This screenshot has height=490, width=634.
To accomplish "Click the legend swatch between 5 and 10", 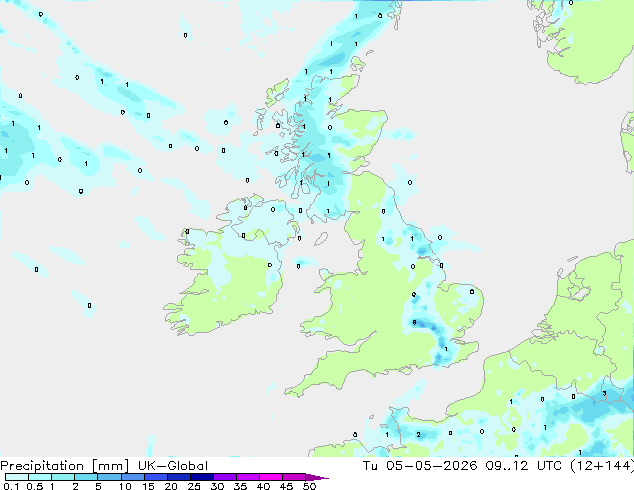I will (109, 477).
